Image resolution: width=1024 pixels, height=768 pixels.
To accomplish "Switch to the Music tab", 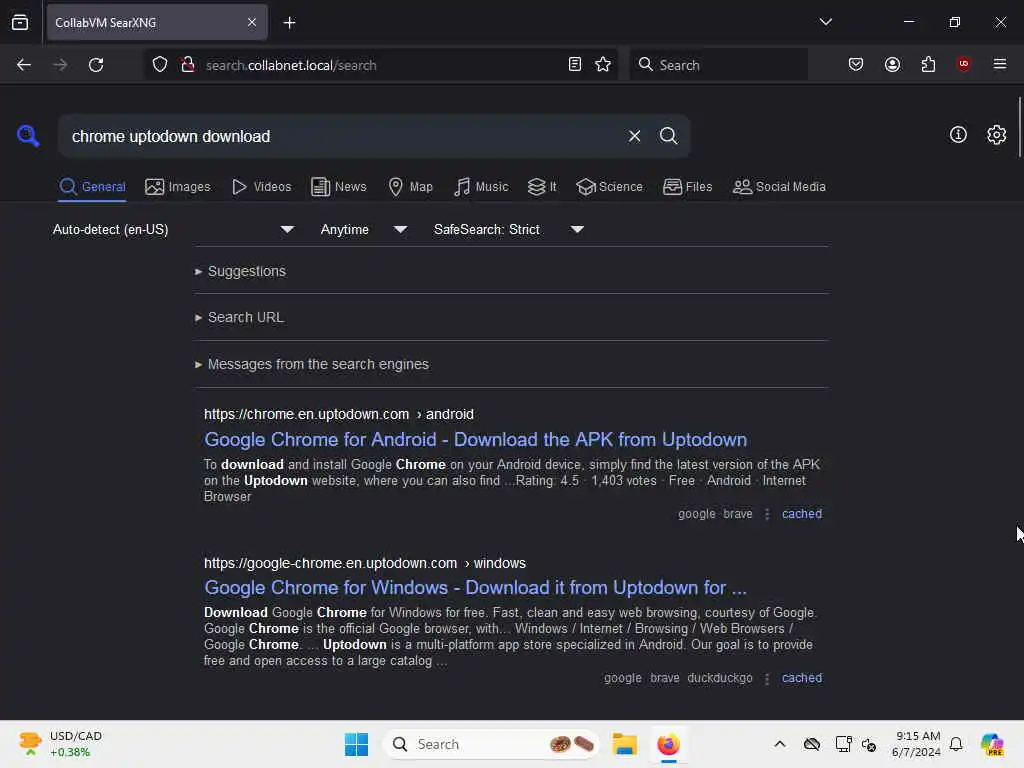I will 481,187.
